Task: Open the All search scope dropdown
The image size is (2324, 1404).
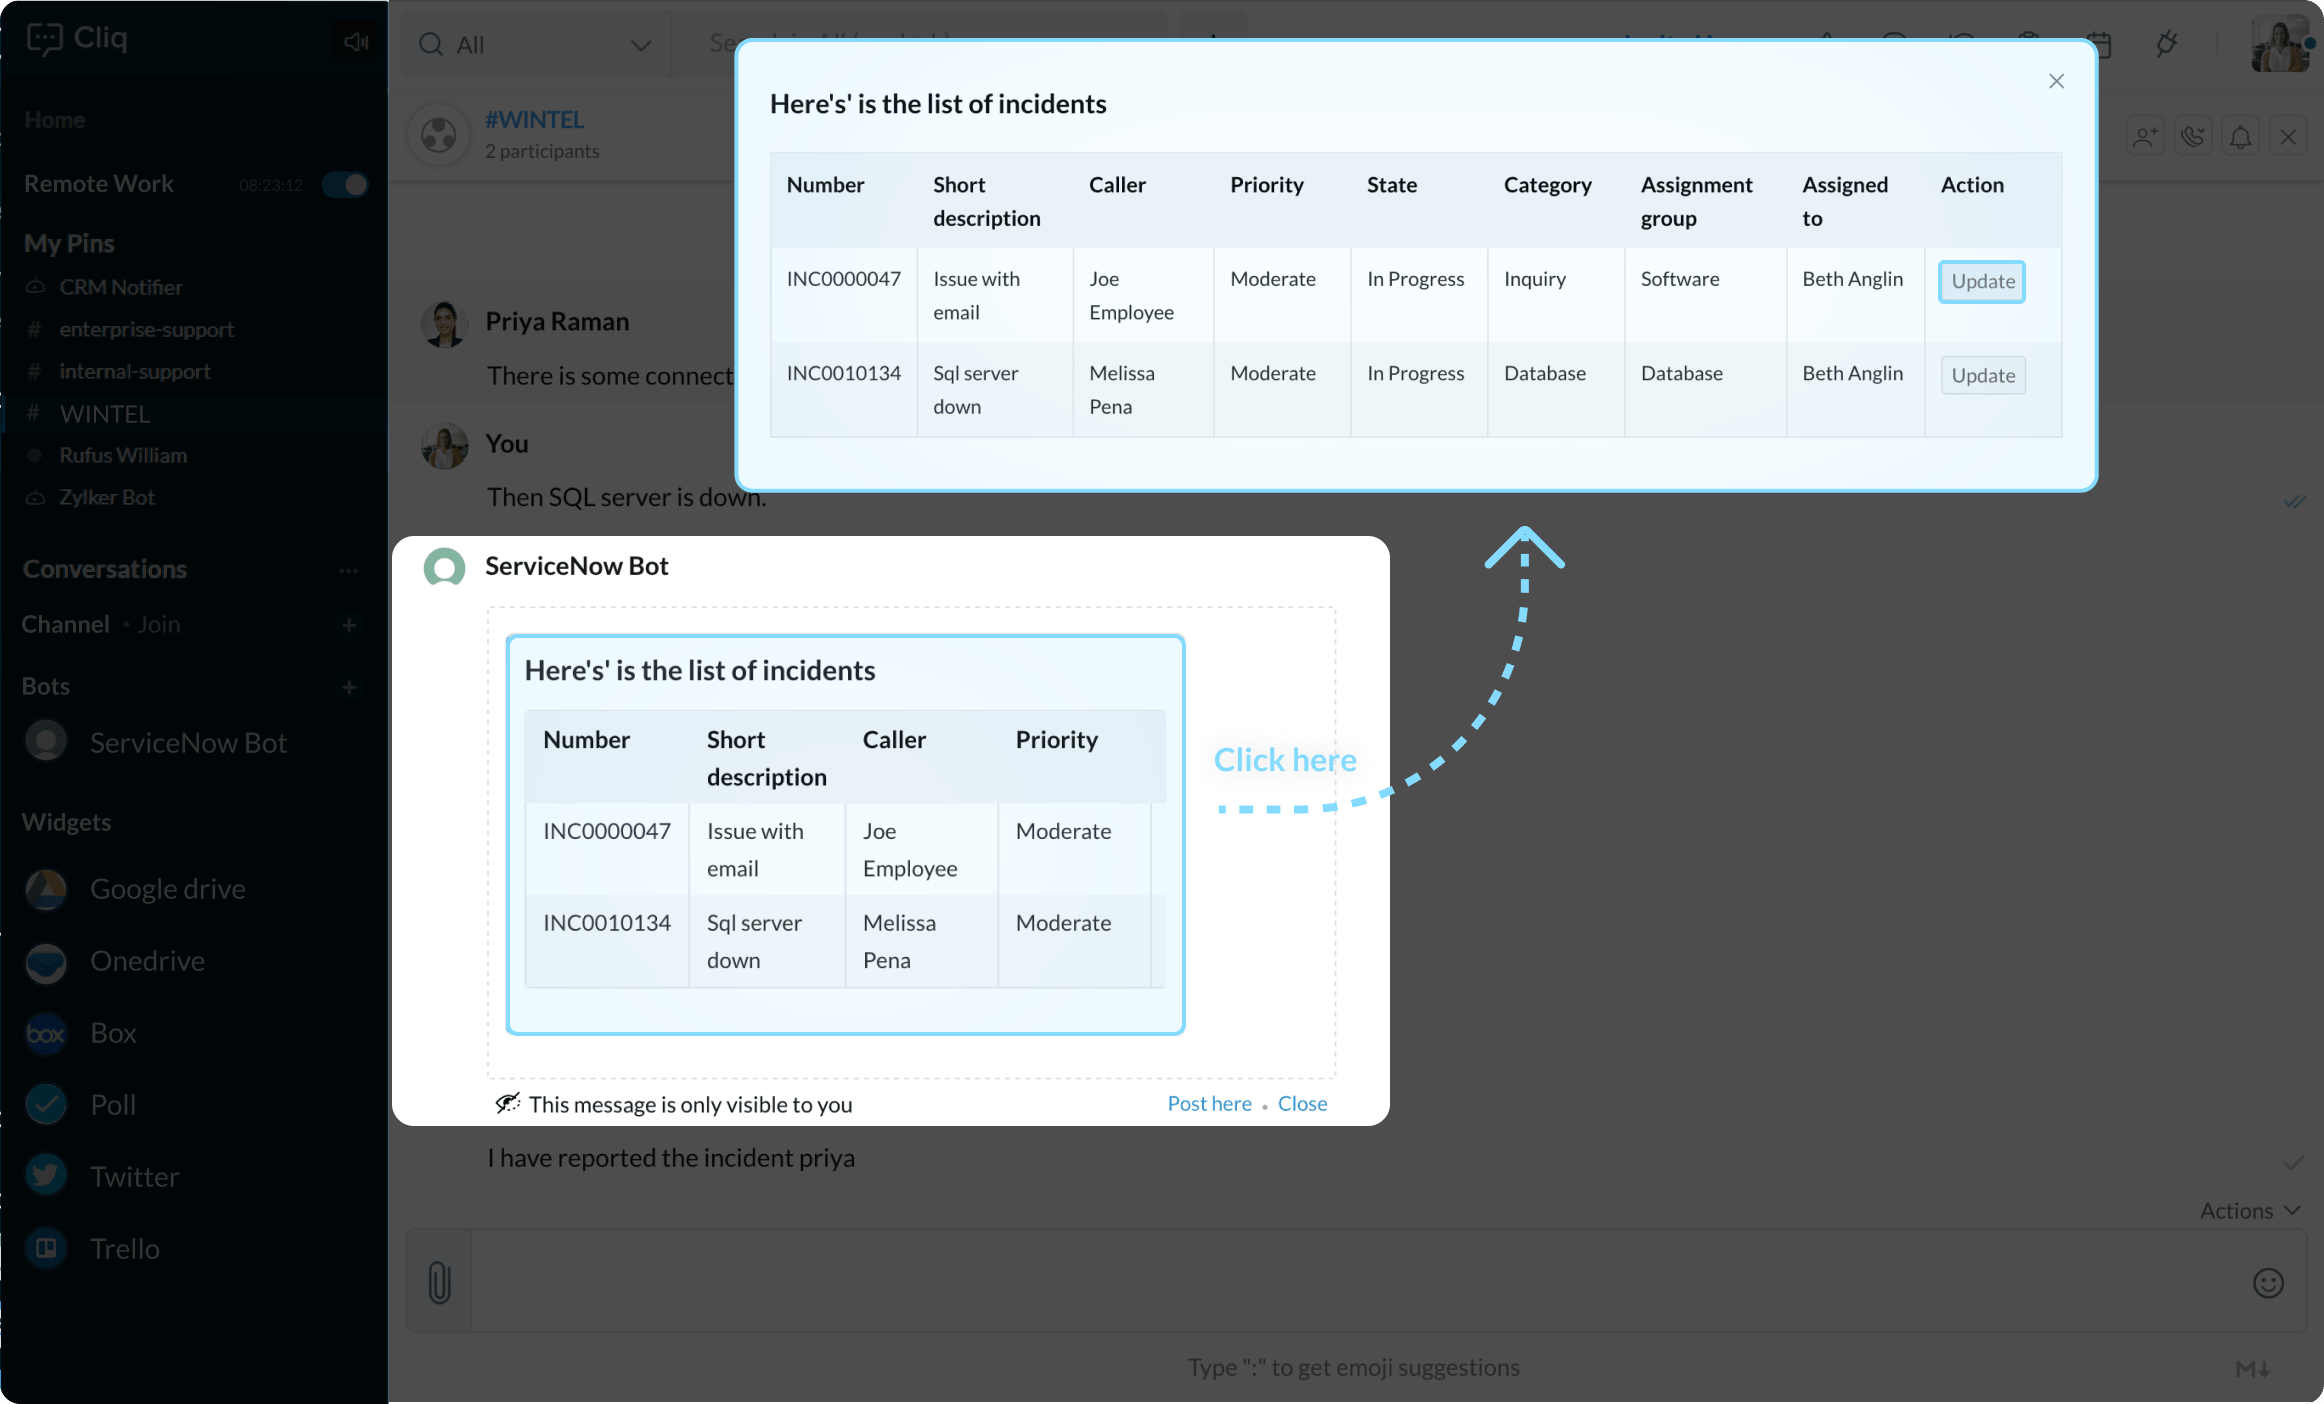Action: tap(536, 44)
